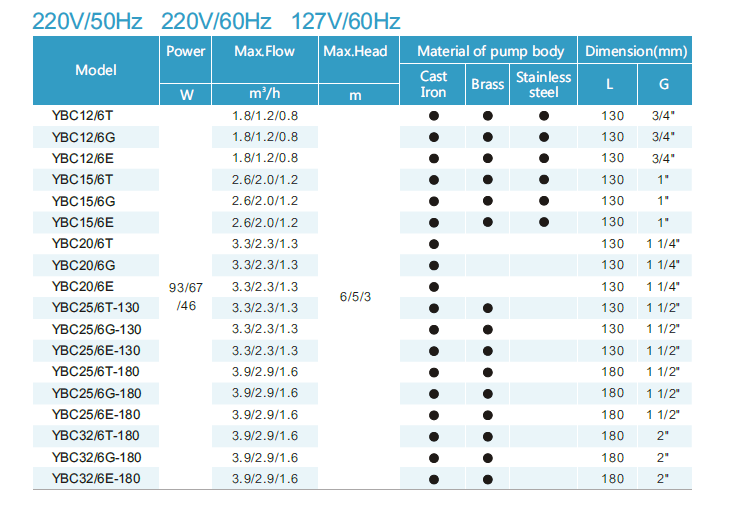
Task: Click the Brass dot in YBC25/6T-130 row
Action: click(x=488, y=308)
